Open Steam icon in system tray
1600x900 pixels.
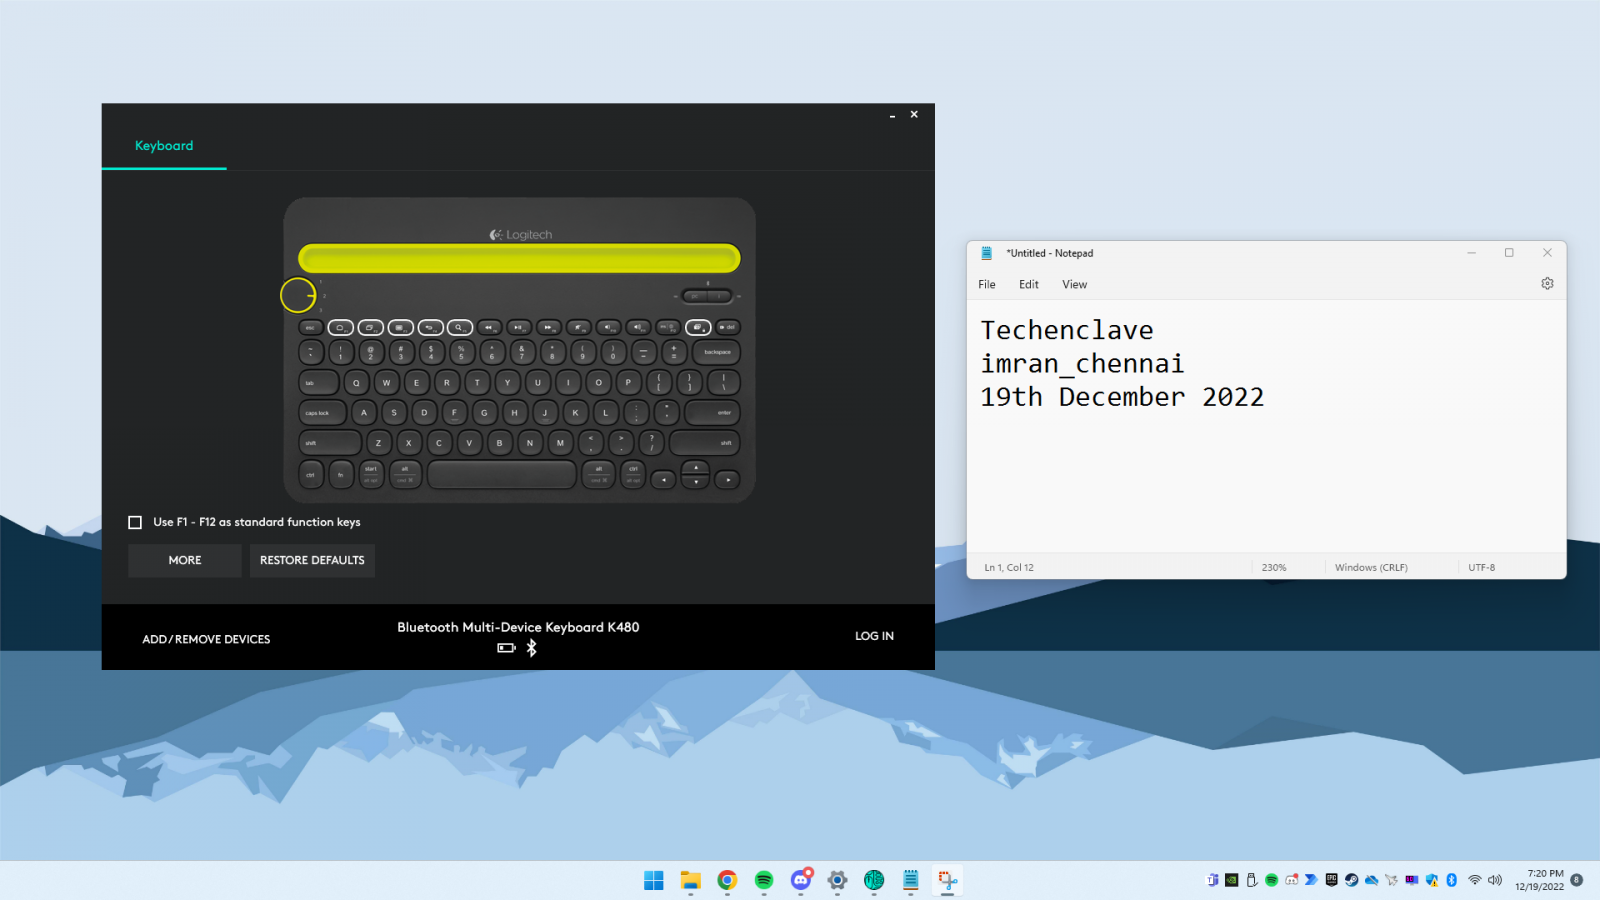pos(1351,880)
